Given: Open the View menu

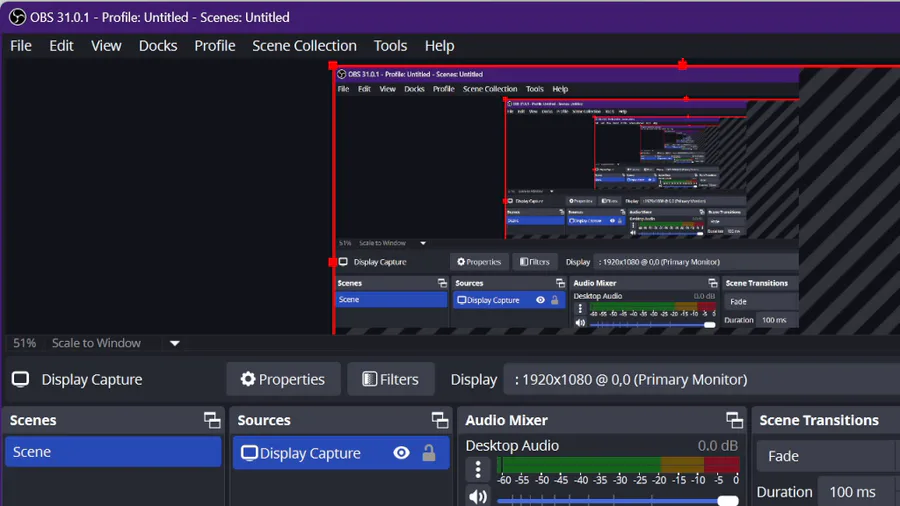Looking at the screenshot, I should (x=106, y=46).
